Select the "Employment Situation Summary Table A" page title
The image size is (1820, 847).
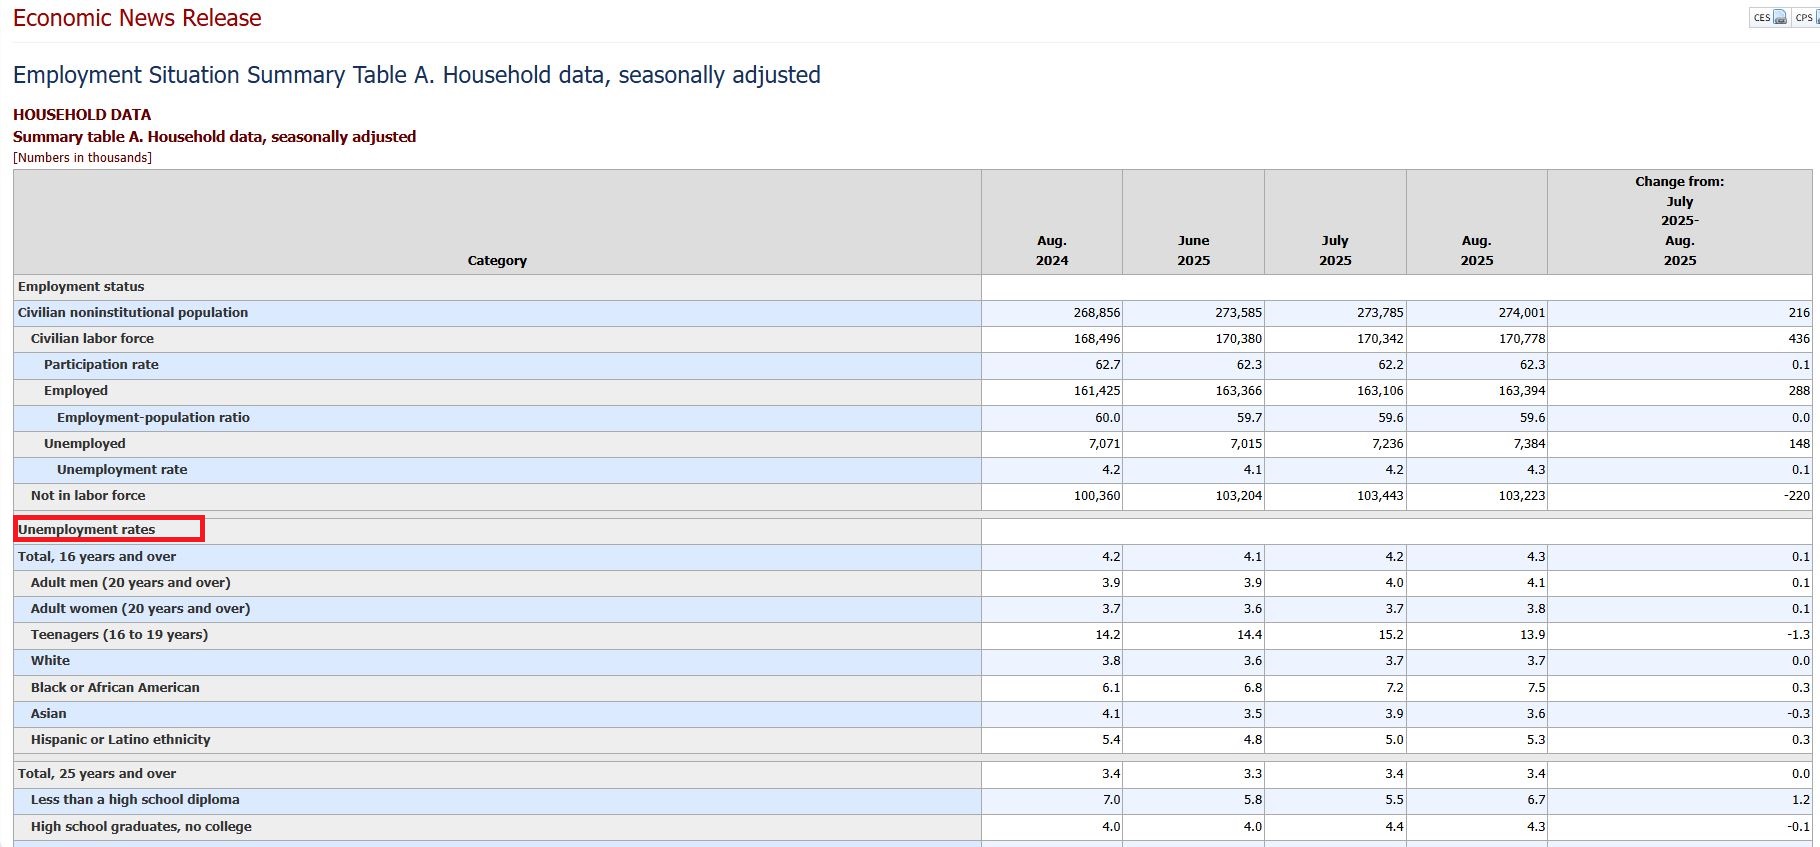click(417, 75)
